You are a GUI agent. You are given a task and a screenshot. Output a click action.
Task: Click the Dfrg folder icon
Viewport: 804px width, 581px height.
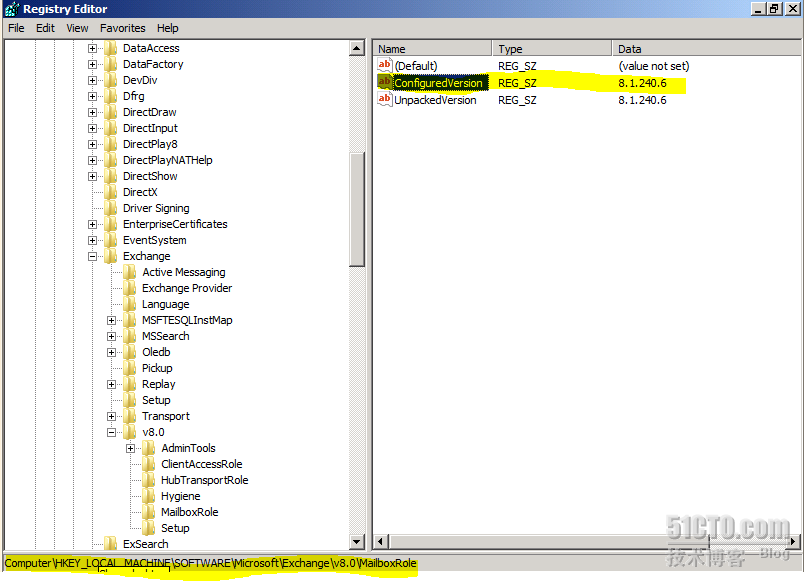(110, 96)
